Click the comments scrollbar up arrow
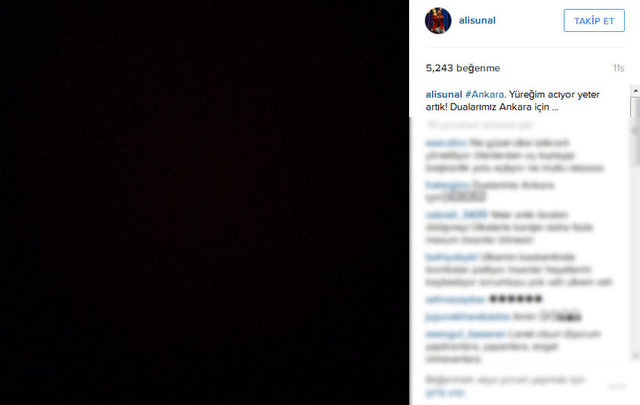Viewport: 640px width, 405px height. 636,90
